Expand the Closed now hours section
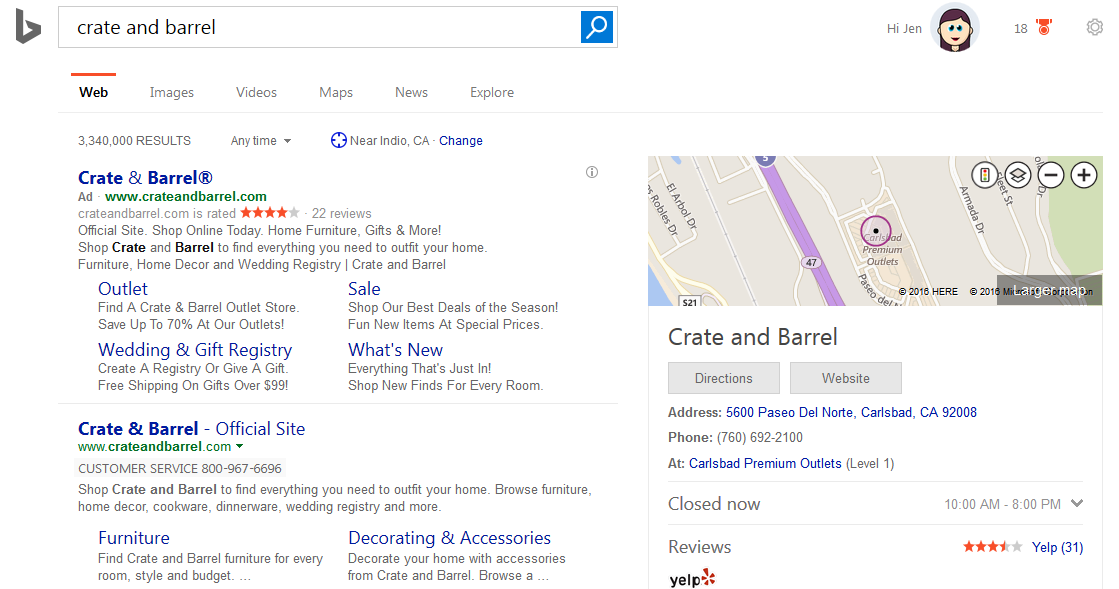Screen dimensions: 1119x589 pos(1076,504)
